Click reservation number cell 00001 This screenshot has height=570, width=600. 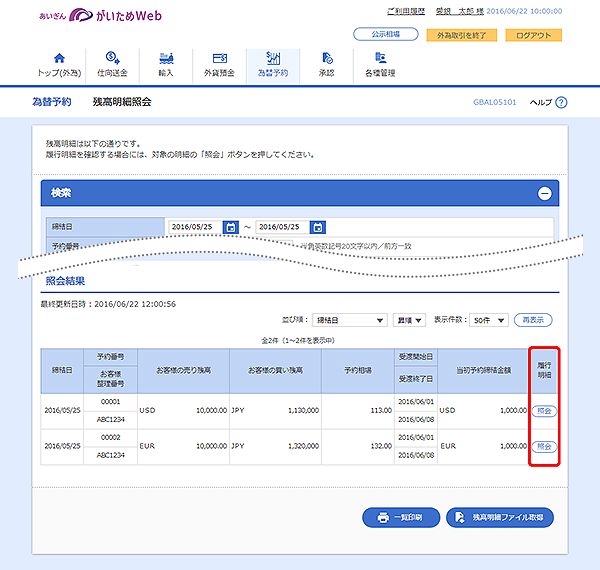(x=111, y=402)
